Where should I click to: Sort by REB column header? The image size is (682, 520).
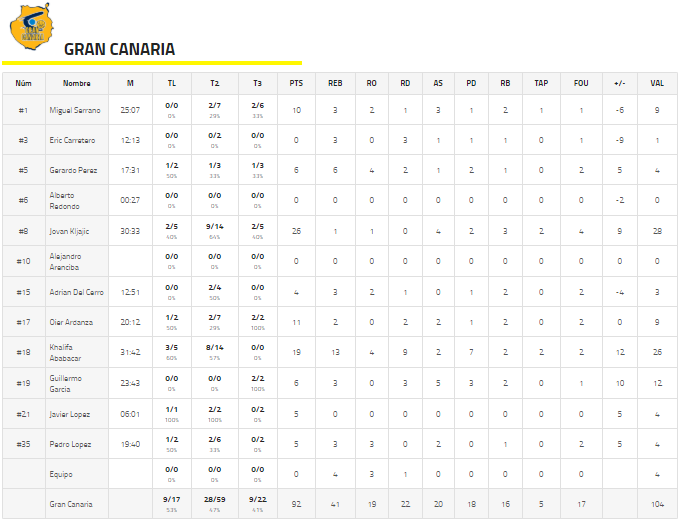pos(335,83)
